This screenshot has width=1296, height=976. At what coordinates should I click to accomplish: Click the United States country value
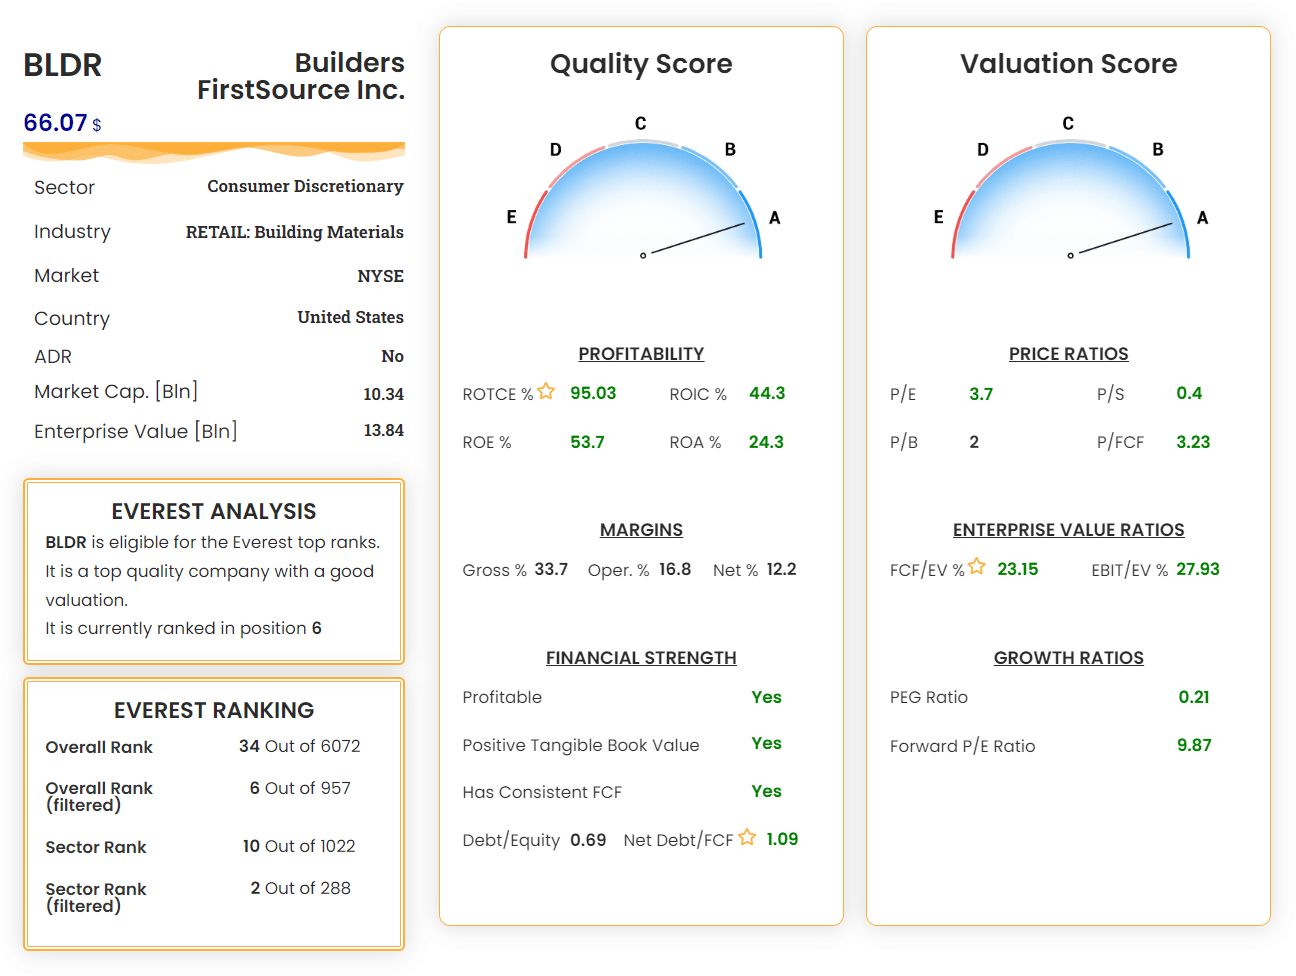point(350,317)
